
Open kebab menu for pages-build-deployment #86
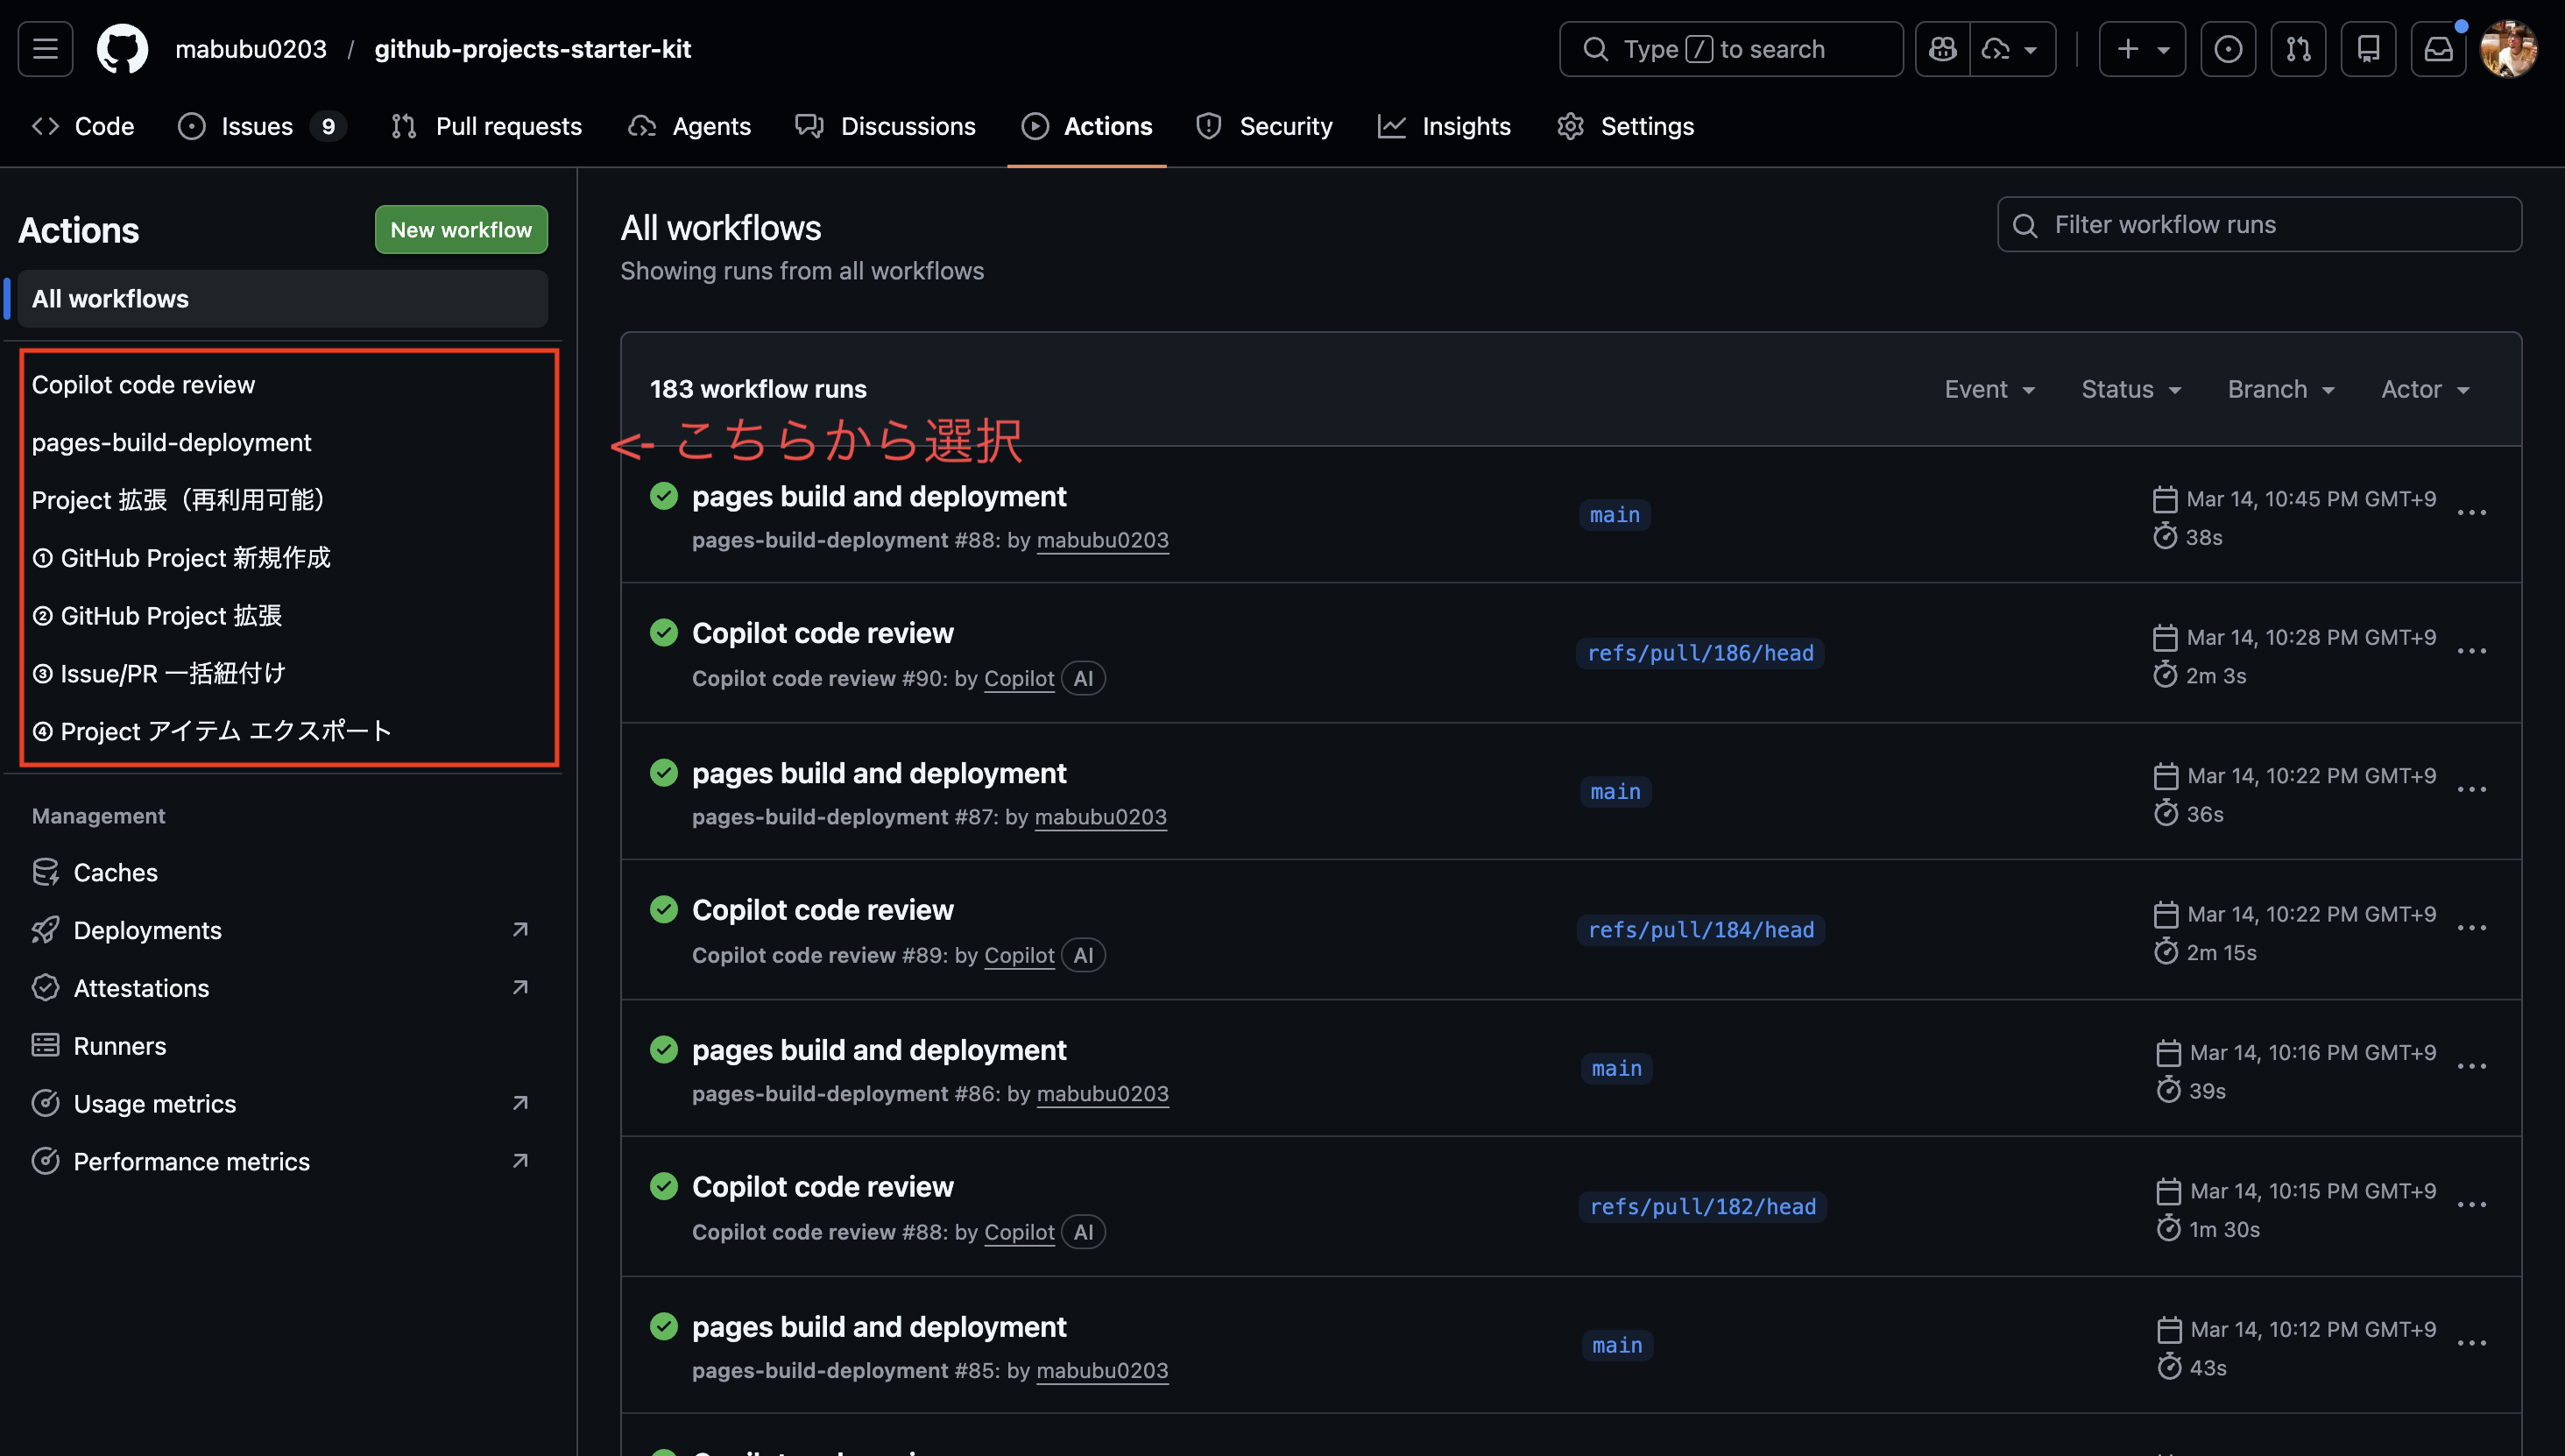pos(2472,1068)
